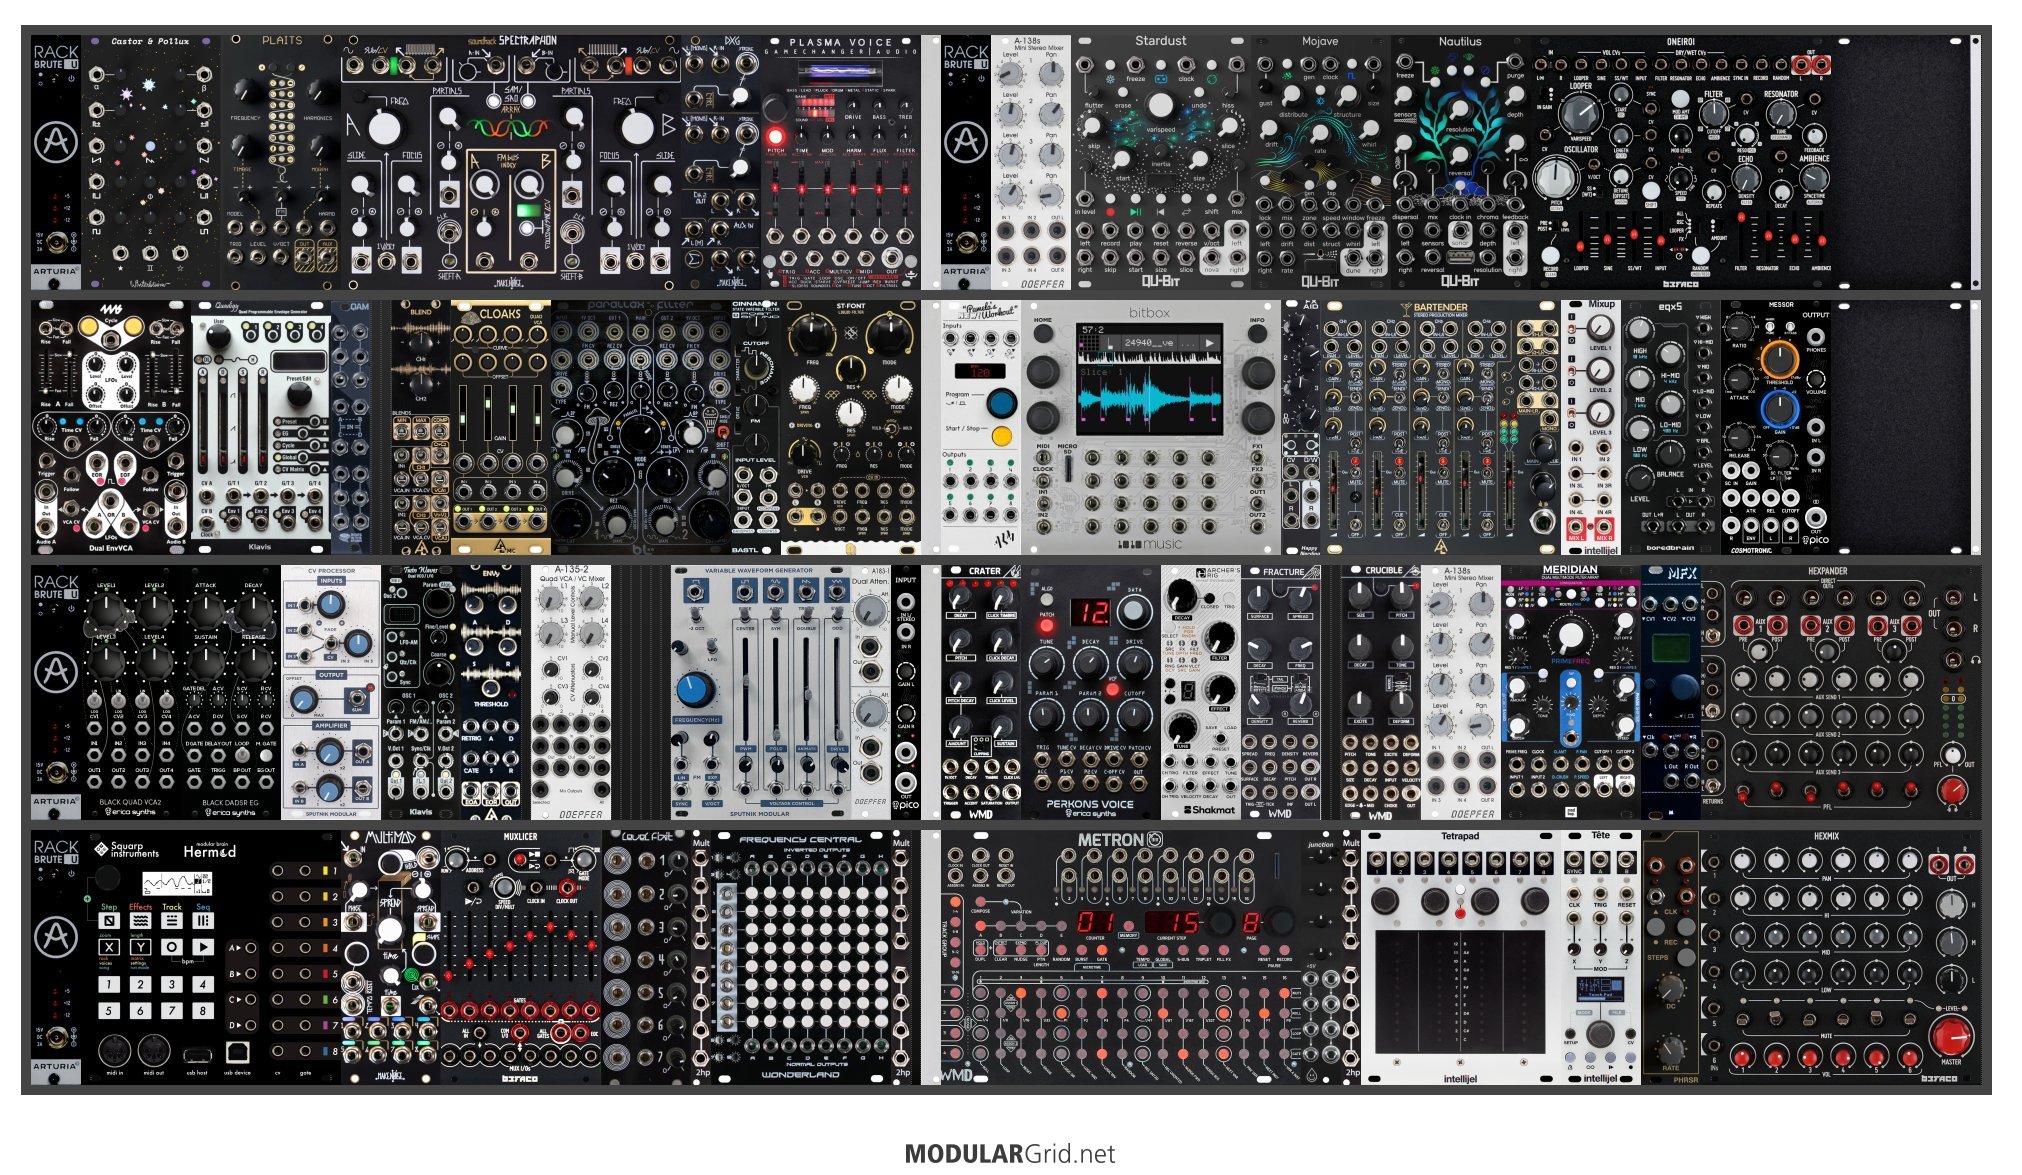Click the '24940__ve' sample name on bitbox
This screenshot has height=1175, width=2022.
pos(1149,342)
